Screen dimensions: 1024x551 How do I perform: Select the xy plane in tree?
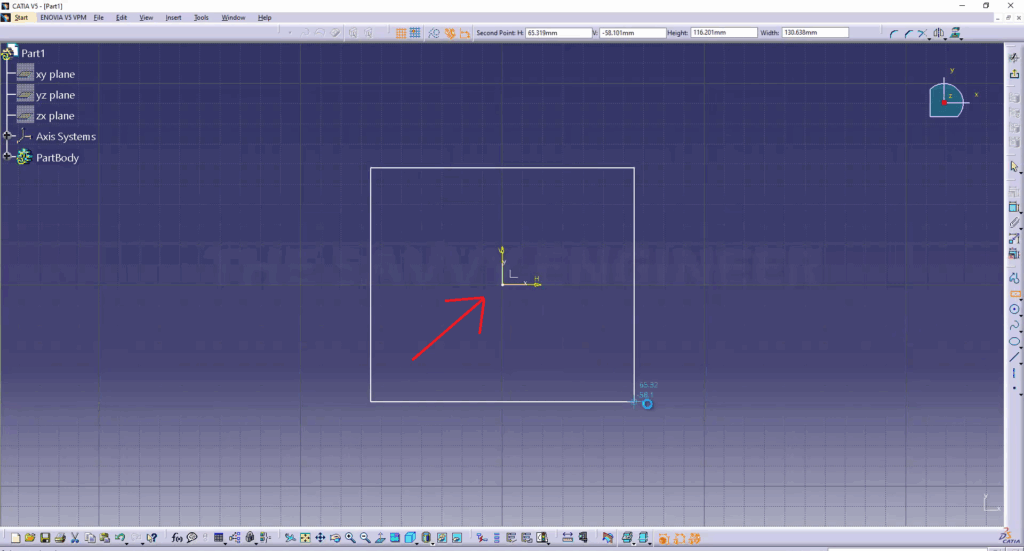(x=55, y=74)
